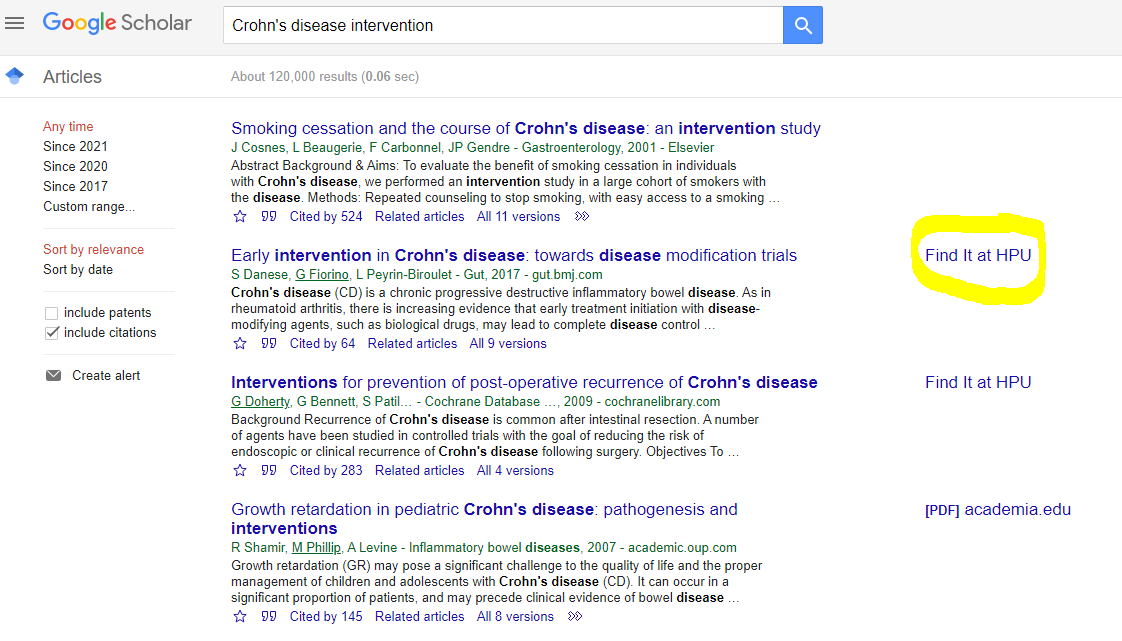
Task: Open cite quote for Growth retardation article
Action: tap(269, 616)
